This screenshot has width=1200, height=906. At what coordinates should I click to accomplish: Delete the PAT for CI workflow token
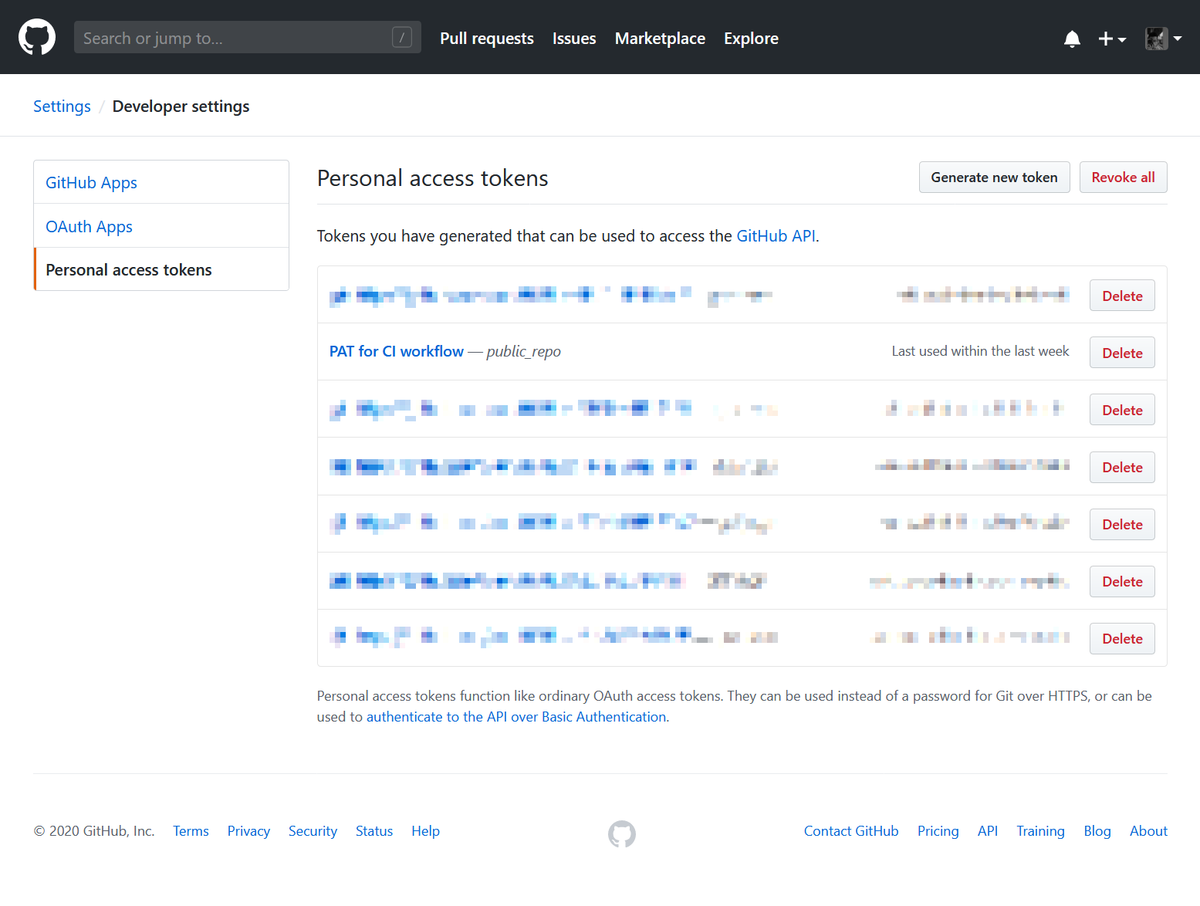[x=1122, y=353]
